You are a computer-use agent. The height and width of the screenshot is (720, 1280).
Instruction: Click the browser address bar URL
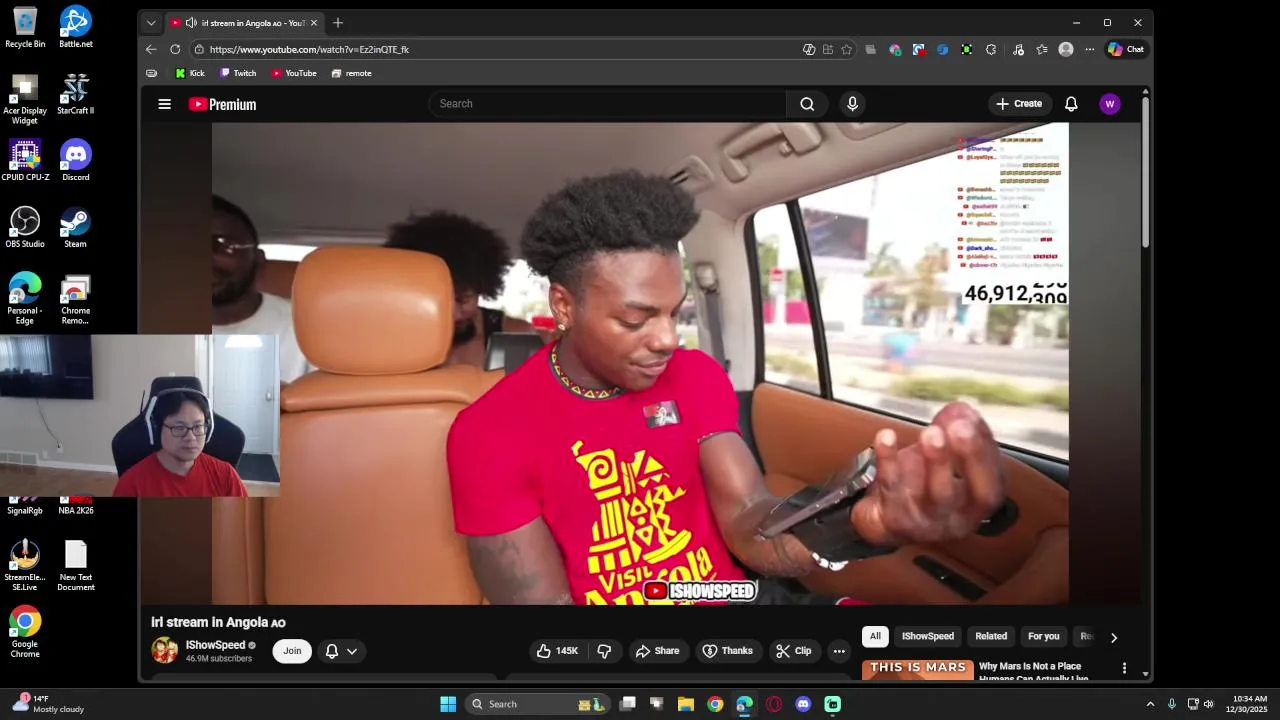pos(309,49)
